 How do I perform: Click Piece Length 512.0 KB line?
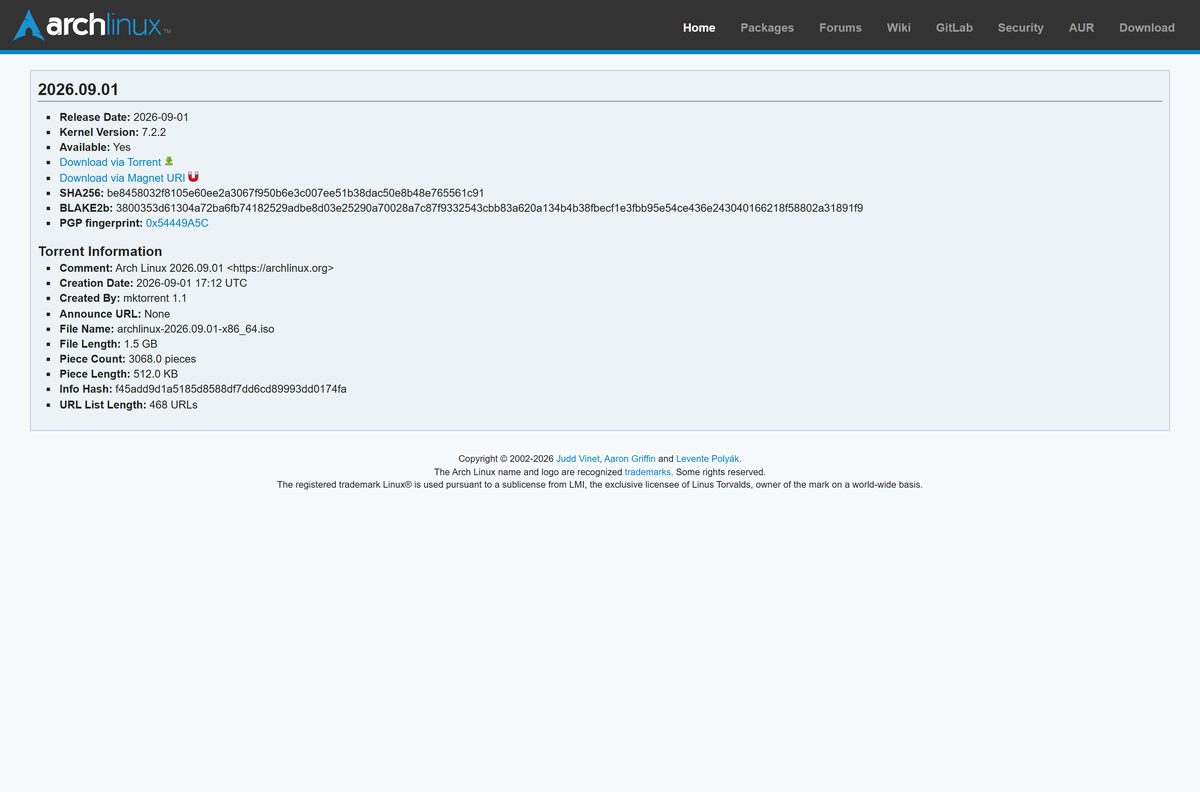tap(119, 374)
